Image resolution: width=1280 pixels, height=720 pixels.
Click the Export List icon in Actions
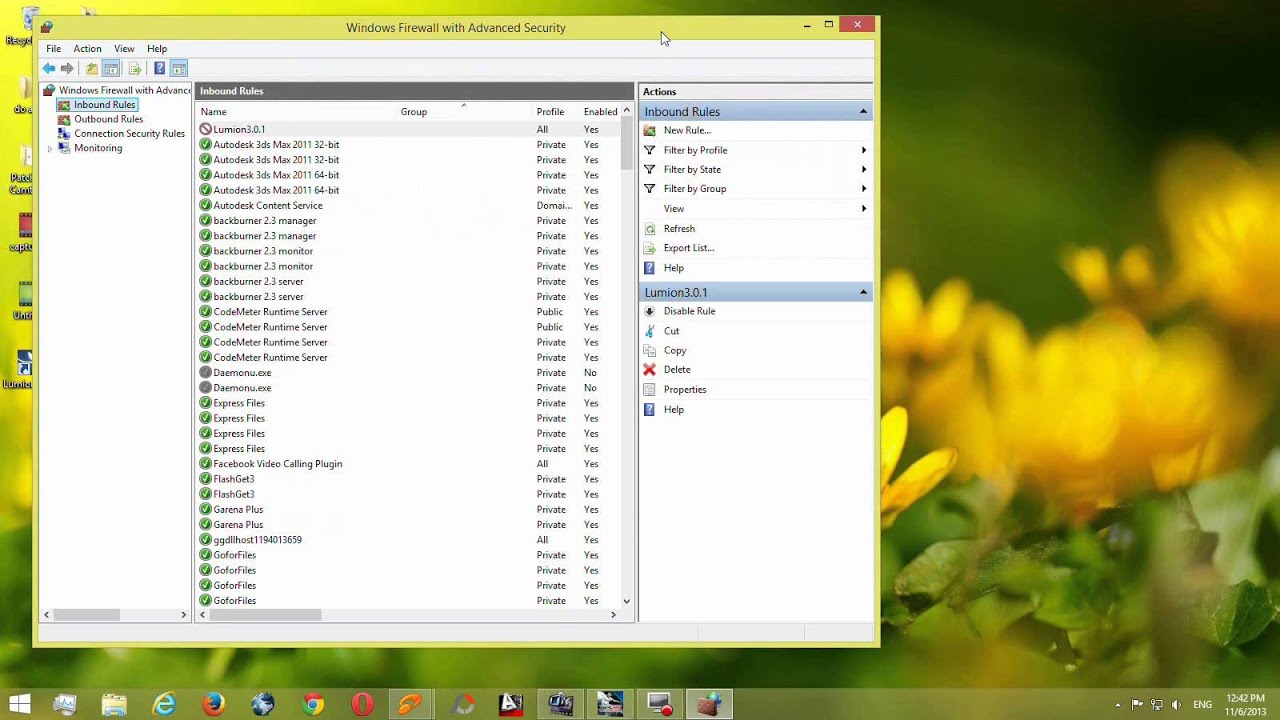click(650, 248)
